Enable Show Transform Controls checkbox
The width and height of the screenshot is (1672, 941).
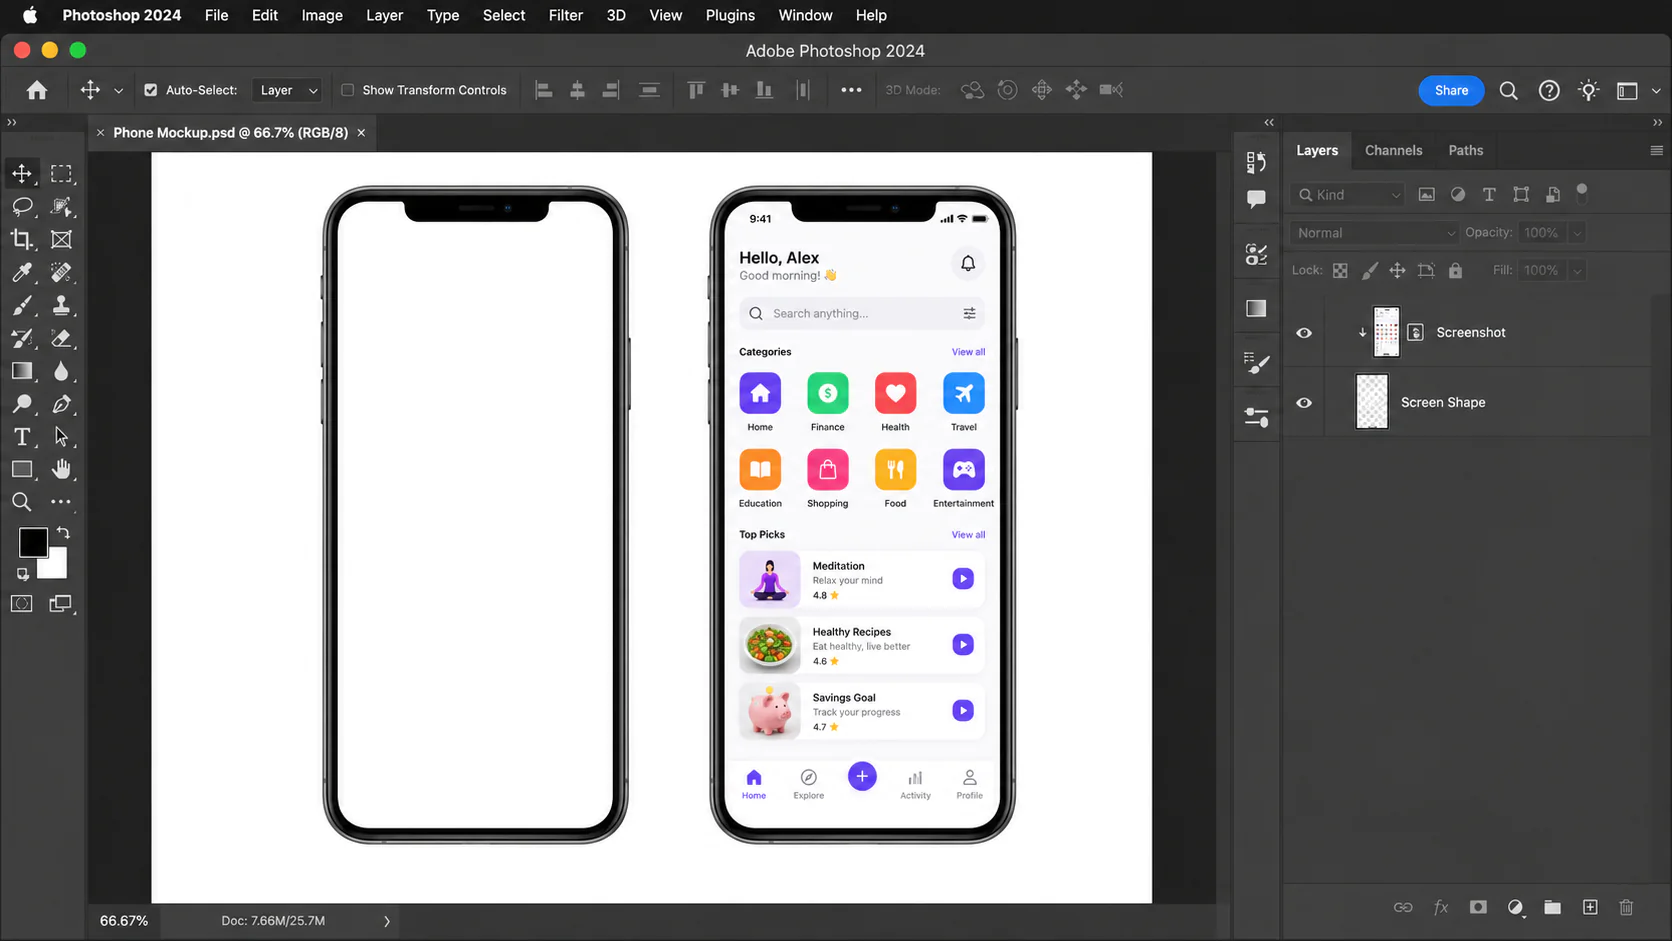[x=347, y=90]
